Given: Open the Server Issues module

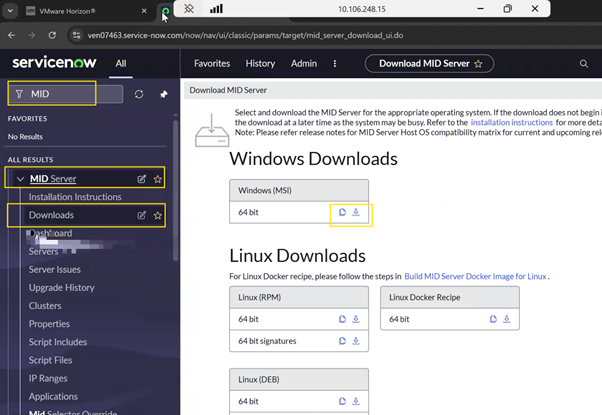Looking at the screenshot, I should coord(55,270).
